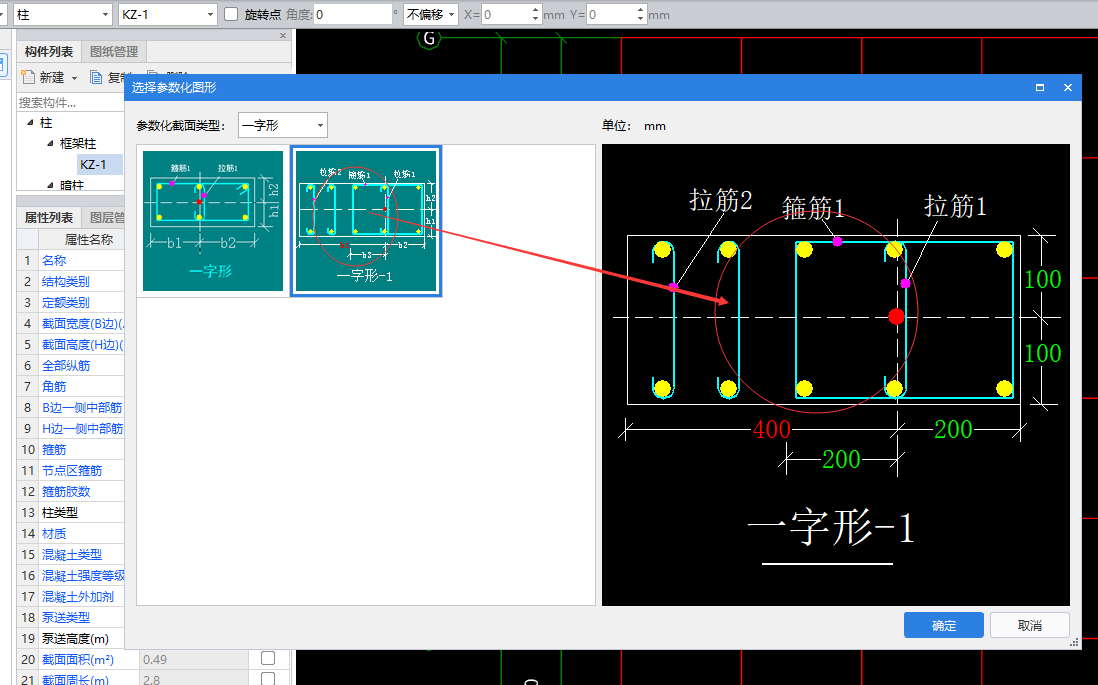Screen dimensions: 1098x685
Task: Click the 箍筋肢数 property row
Action: tap(71, 492)
